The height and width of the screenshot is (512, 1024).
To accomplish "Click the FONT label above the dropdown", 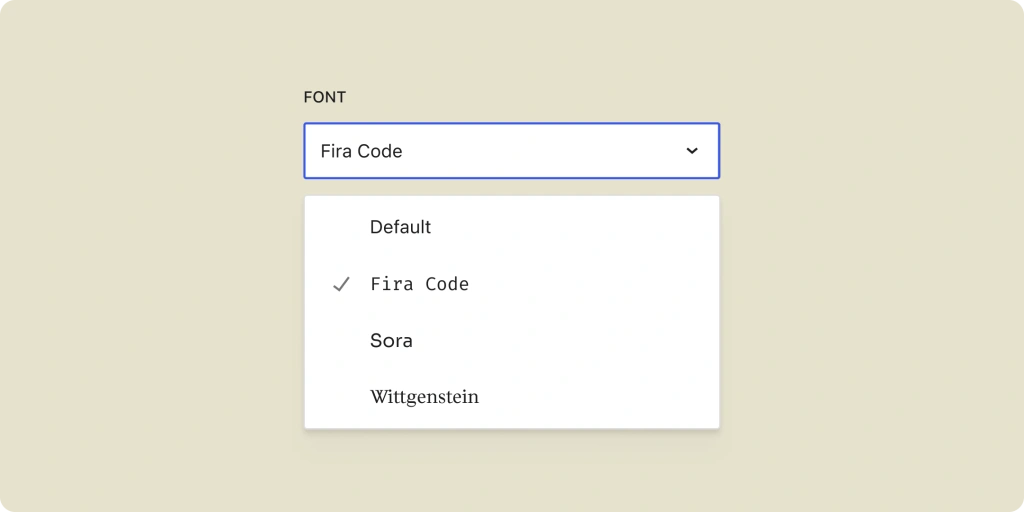I will coord(325,97).
